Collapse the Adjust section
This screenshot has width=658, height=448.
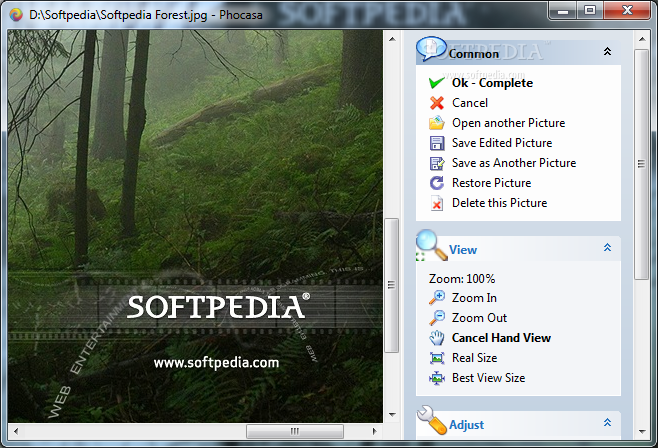[607, 422]
